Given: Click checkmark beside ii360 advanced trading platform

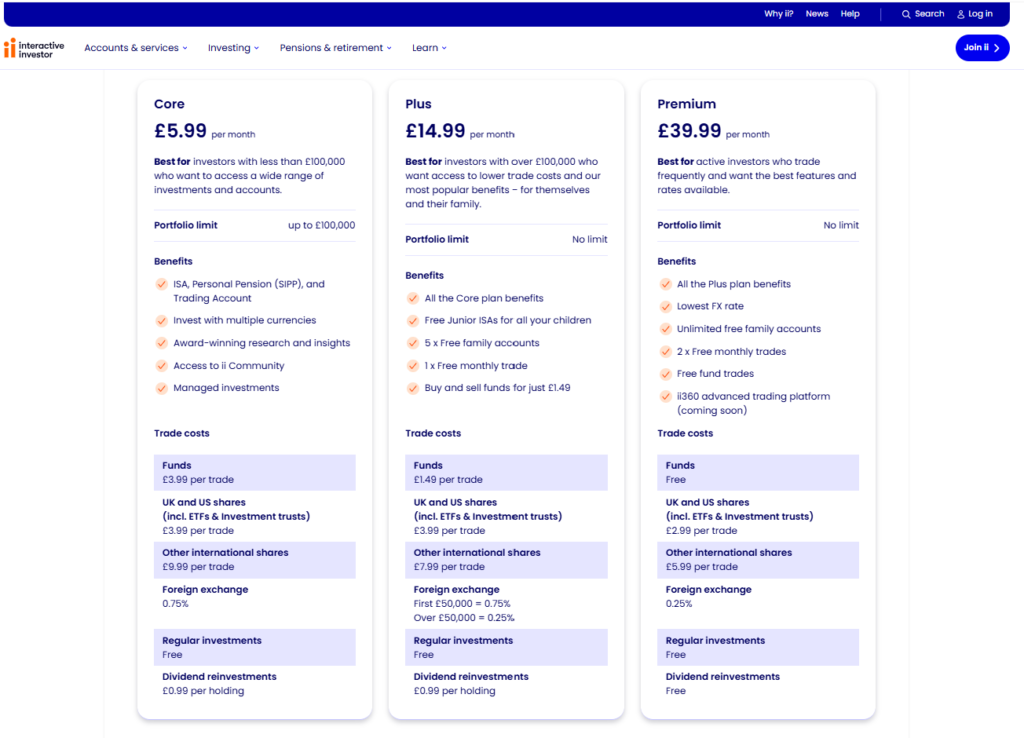Looking at the screenshot, I should [x=665, y=396].
